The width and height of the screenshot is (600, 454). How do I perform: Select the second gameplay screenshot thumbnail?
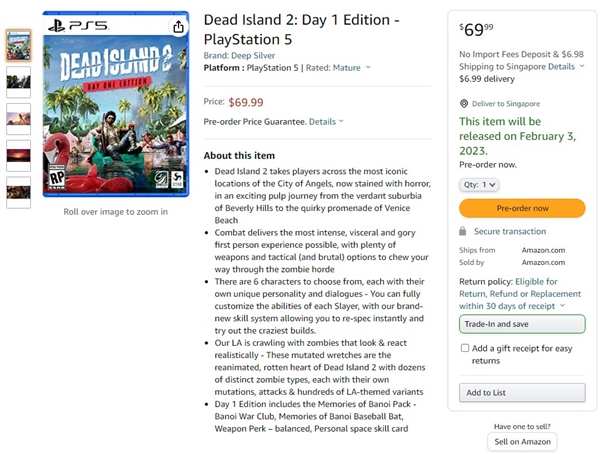[18, 82]
